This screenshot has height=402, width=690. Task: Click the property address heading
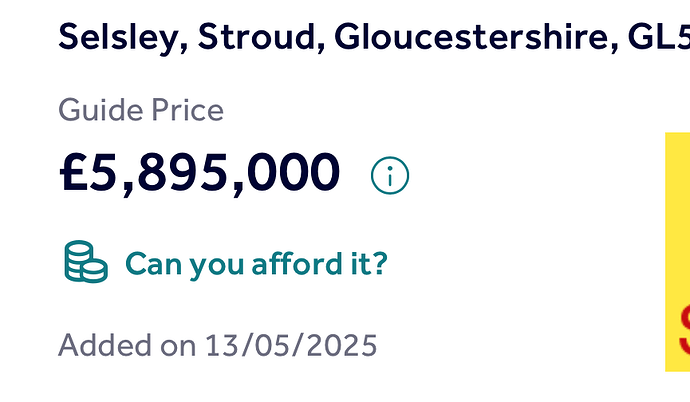tap(370, 38)
